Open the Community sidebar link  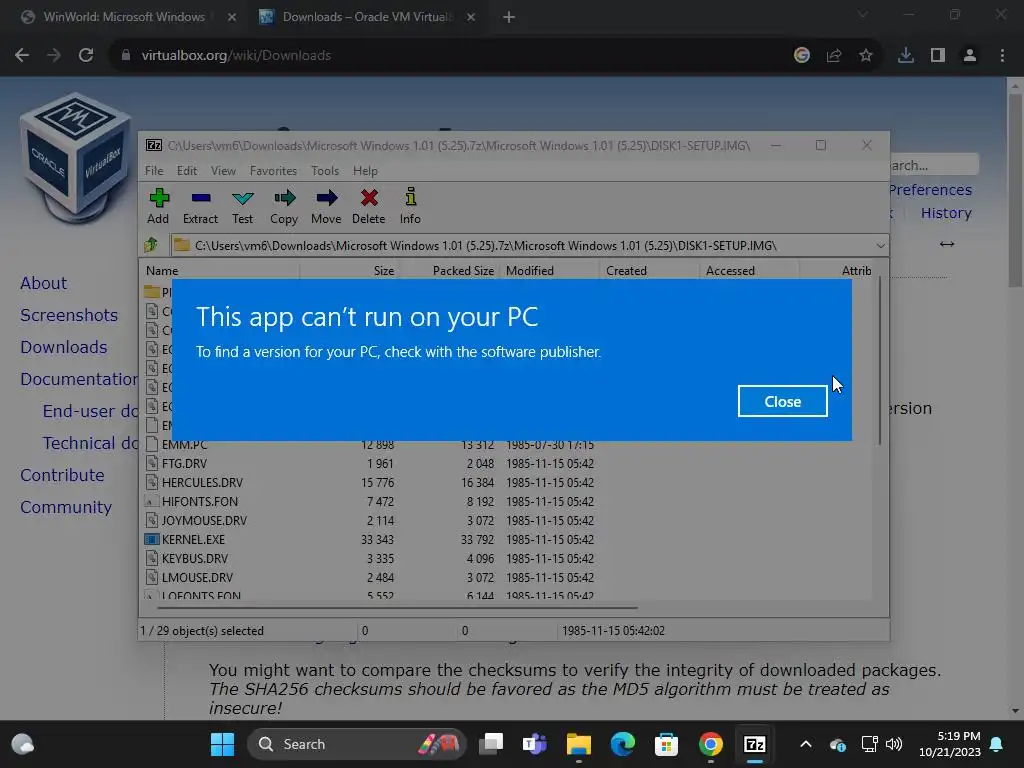(x=66, y=507)
